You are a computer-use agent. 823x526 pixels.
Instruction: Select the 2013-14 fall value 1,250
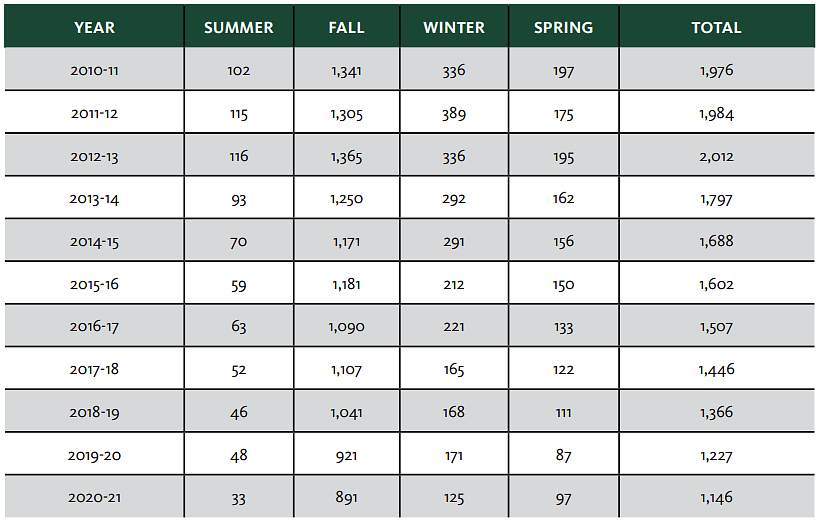[x=346, y=199]
